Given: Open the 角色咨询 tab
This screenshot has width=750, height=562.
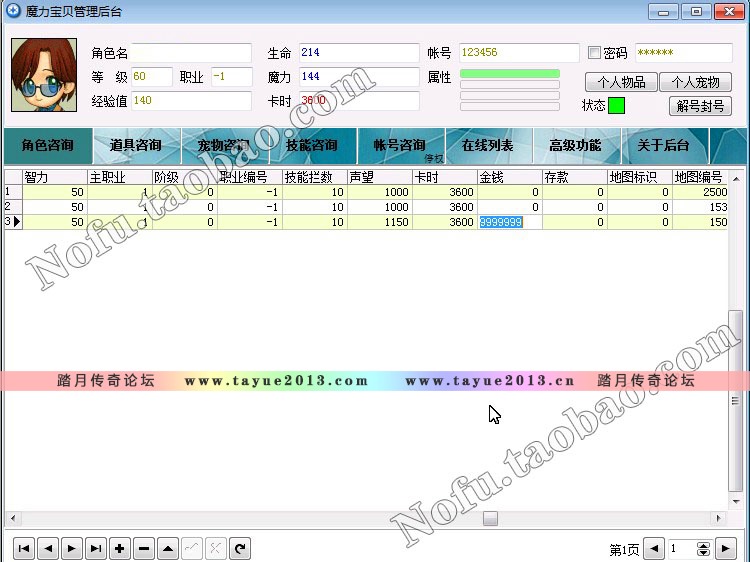Looking at the screenshot, I should [x=48, y=145].
